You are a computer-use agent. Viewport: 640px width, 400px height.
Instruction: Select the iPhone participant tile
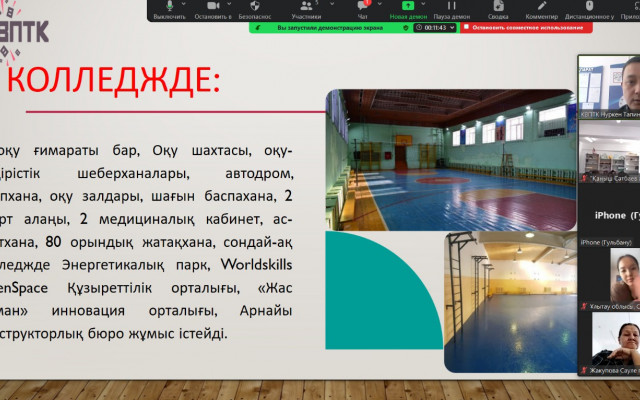point(608,215)
